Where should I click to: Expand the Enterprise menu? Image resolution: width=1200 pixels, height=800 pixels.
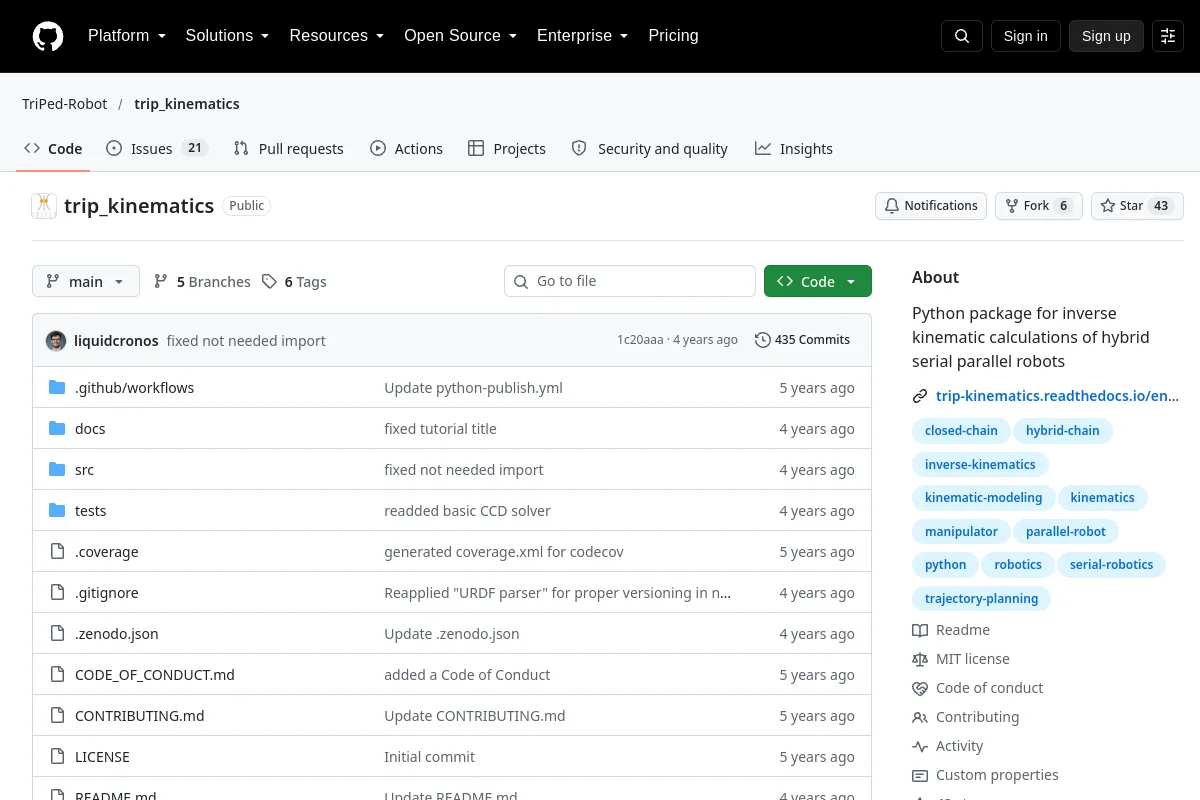pos(582,36)
